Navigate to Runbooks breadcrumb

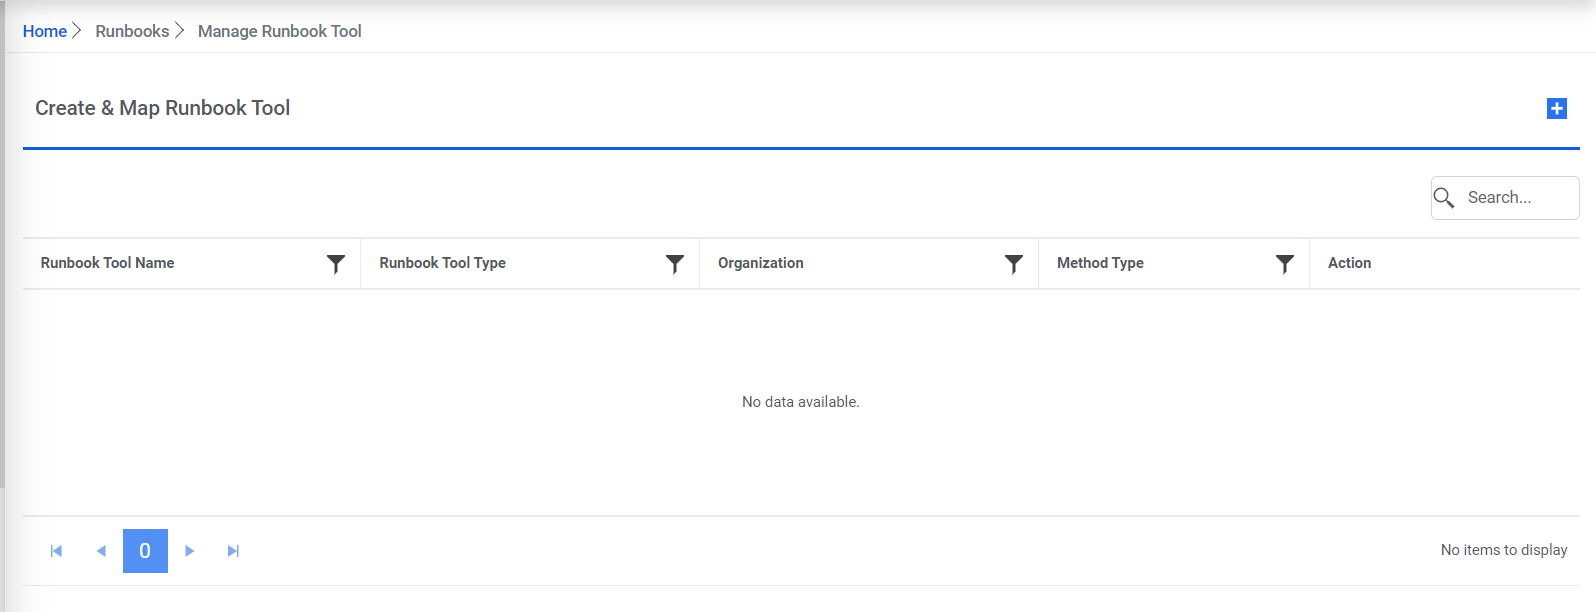click(132, 31)
